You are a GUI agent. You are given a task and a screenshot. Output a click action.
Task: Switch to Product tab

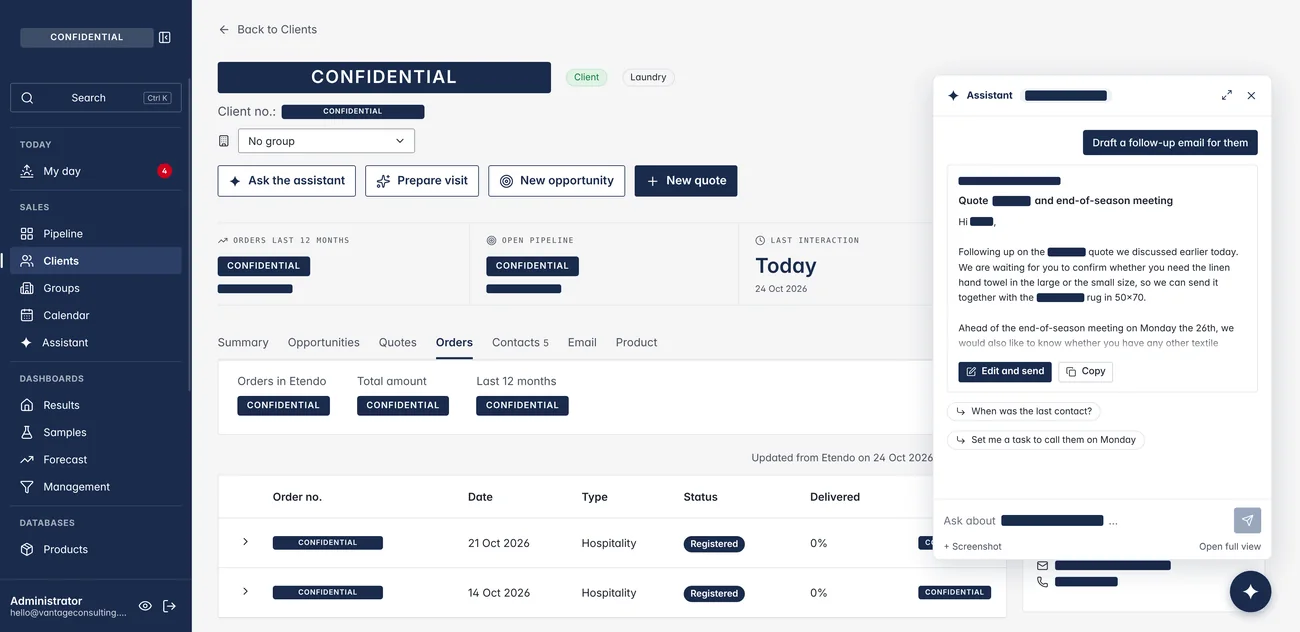pyautogui.click(x=636, y=342)
